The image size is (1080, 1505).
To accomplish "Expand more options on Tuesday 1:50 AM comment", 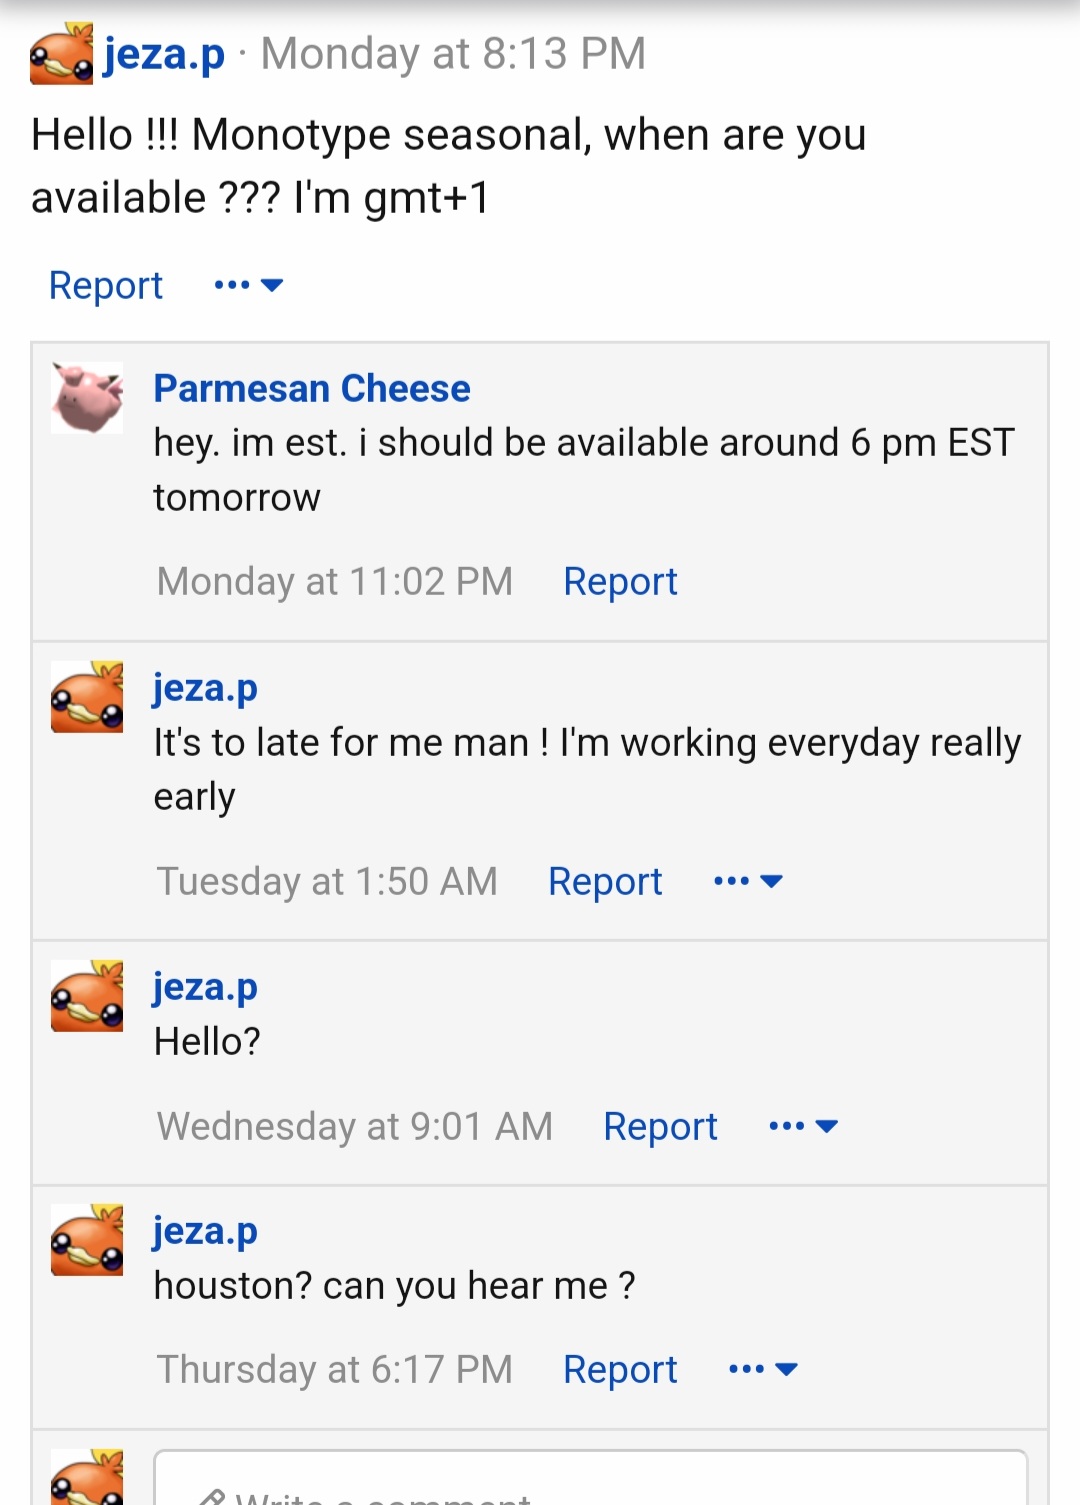I will tap(748, 882).
